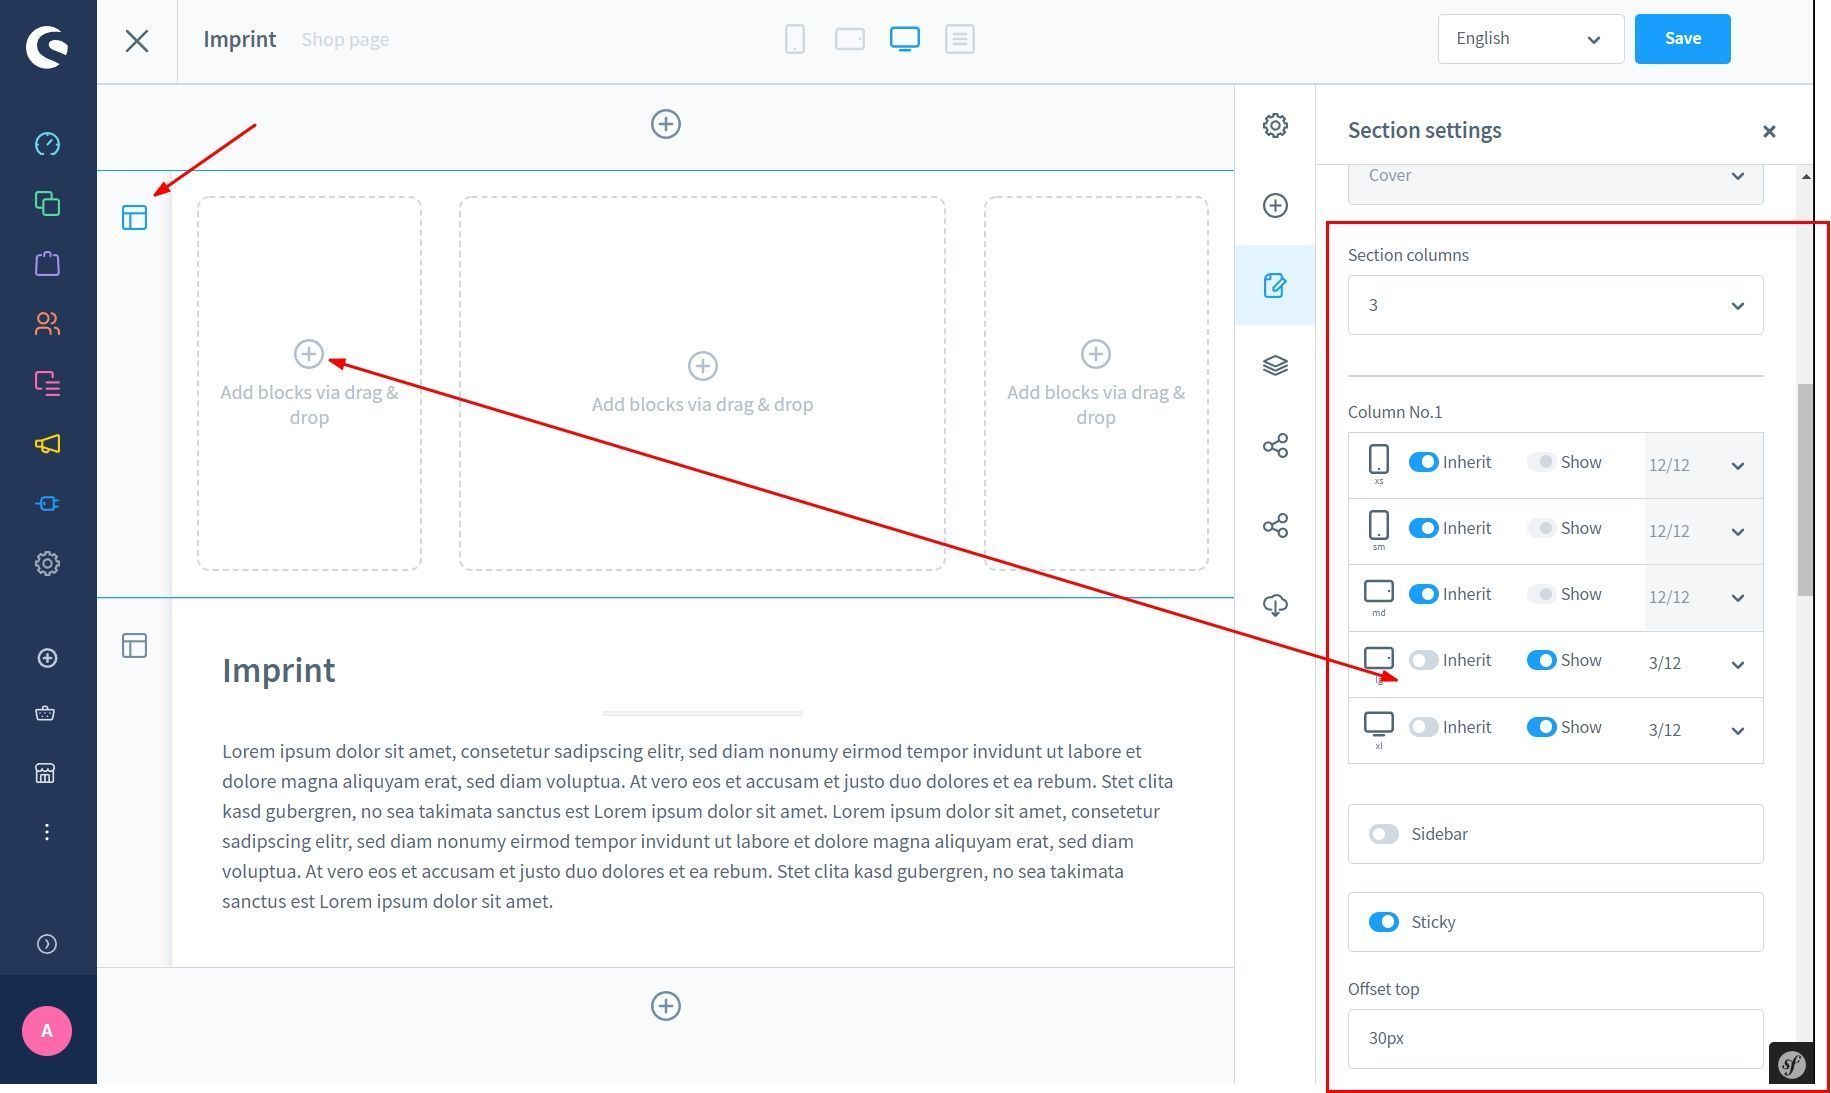Viewport: 1831px width, 1093px height.
Task: Add a section above using top plus button
Action: 666,124
